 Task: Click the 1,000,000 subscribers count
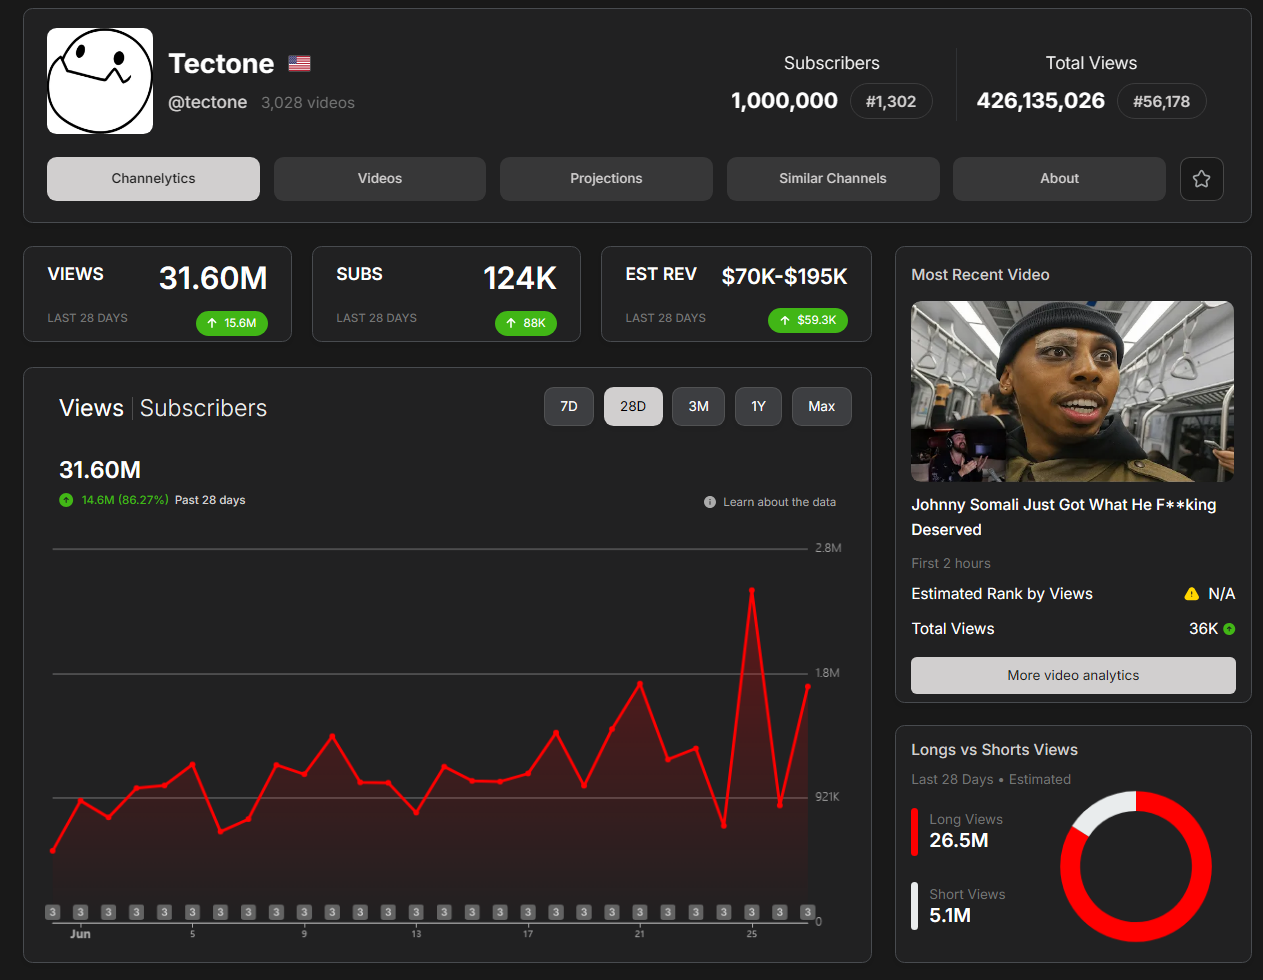(784, 101)
